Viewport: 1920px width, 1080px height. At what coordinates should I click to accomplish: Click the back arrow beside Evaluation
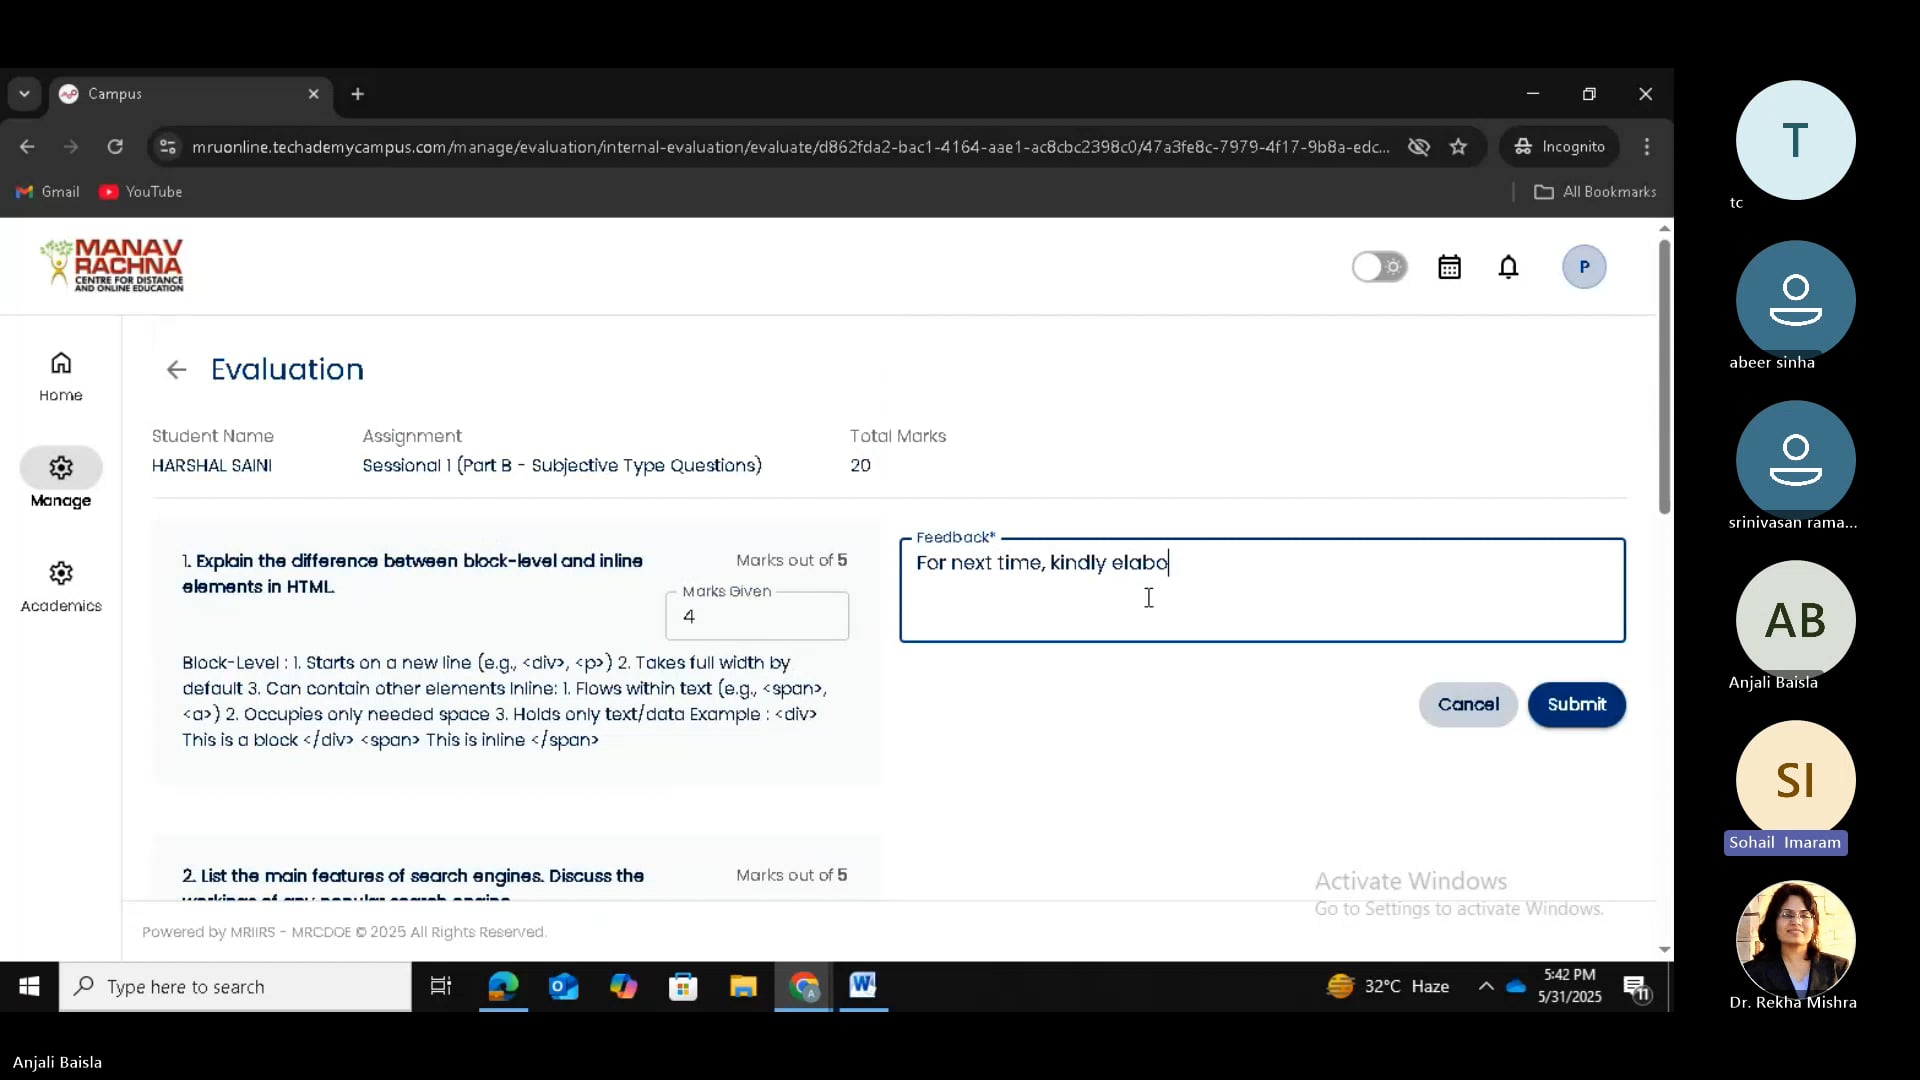(177, 370)
